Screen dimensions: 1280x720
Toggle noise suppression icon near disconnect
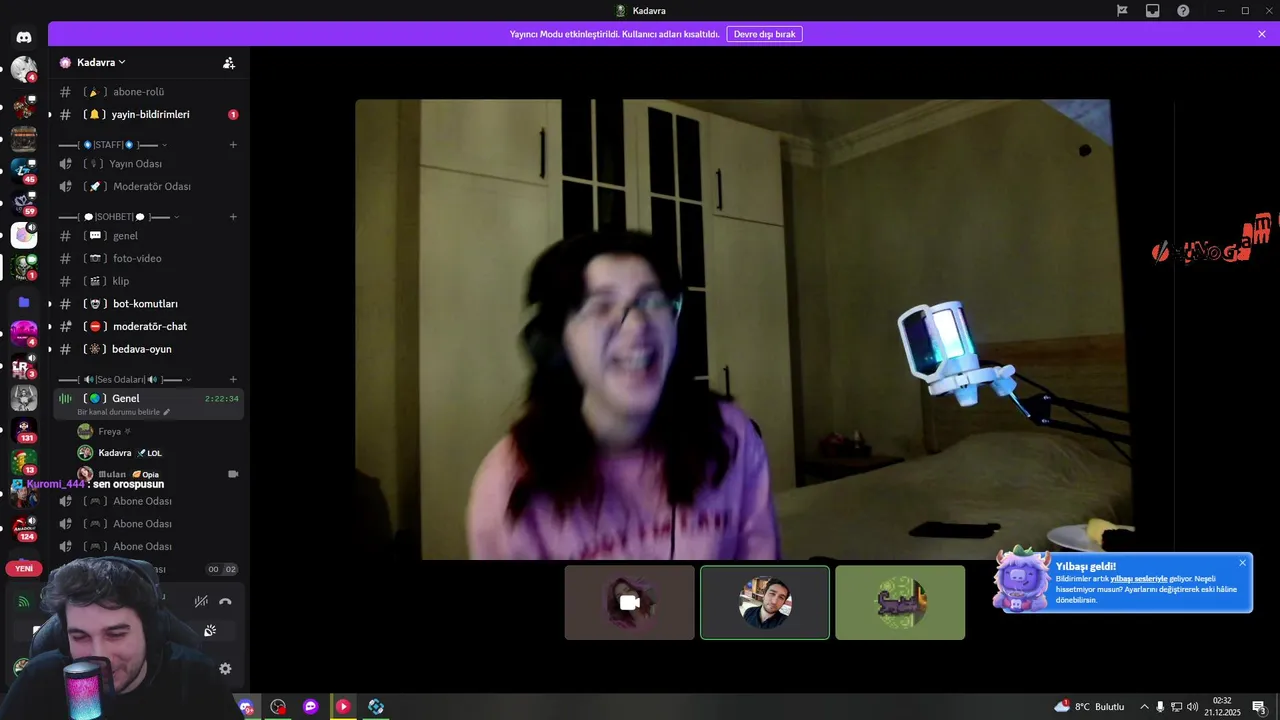tap(201, 601)
